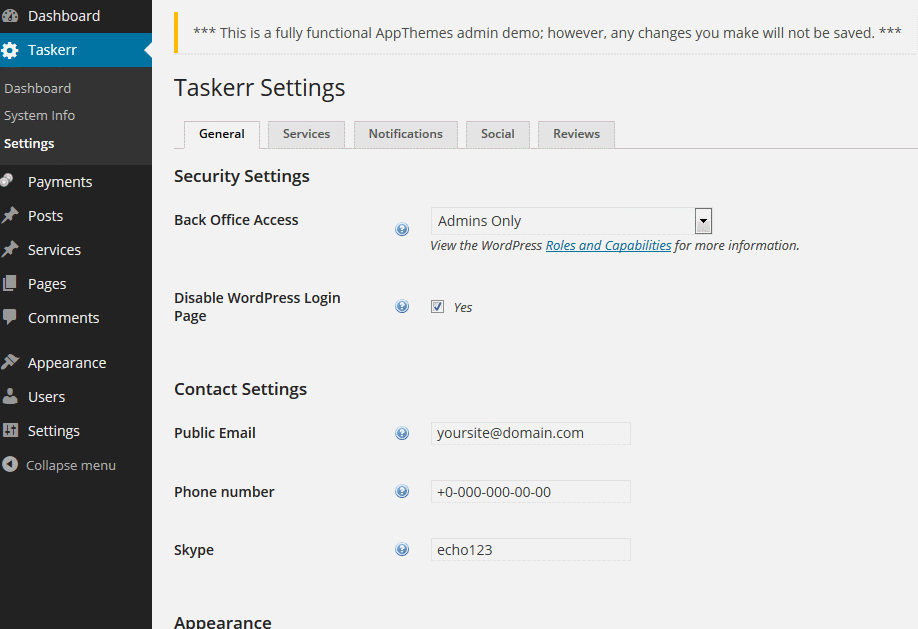The width and height of the screenshot is (918, 629).
Task: Go to the Posts menu
Action: [x=76, y=216]
